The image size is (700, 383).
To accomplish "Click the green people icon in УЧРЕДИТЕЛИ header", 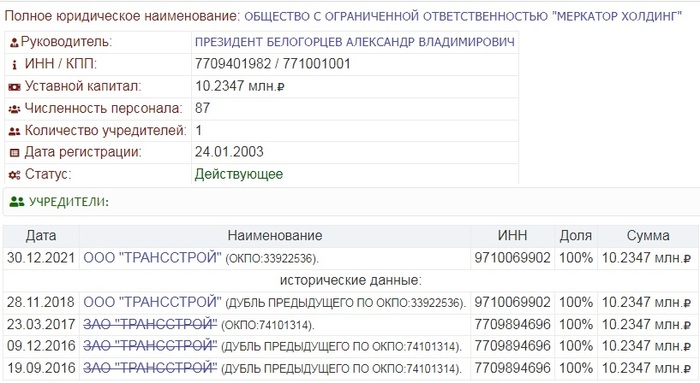I will [17, 202].
